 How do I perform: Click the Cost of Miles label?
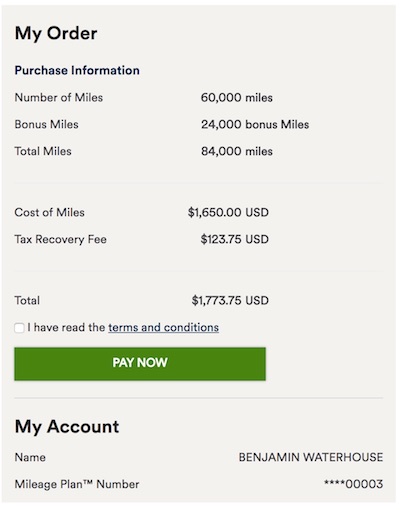click(49, 212)
